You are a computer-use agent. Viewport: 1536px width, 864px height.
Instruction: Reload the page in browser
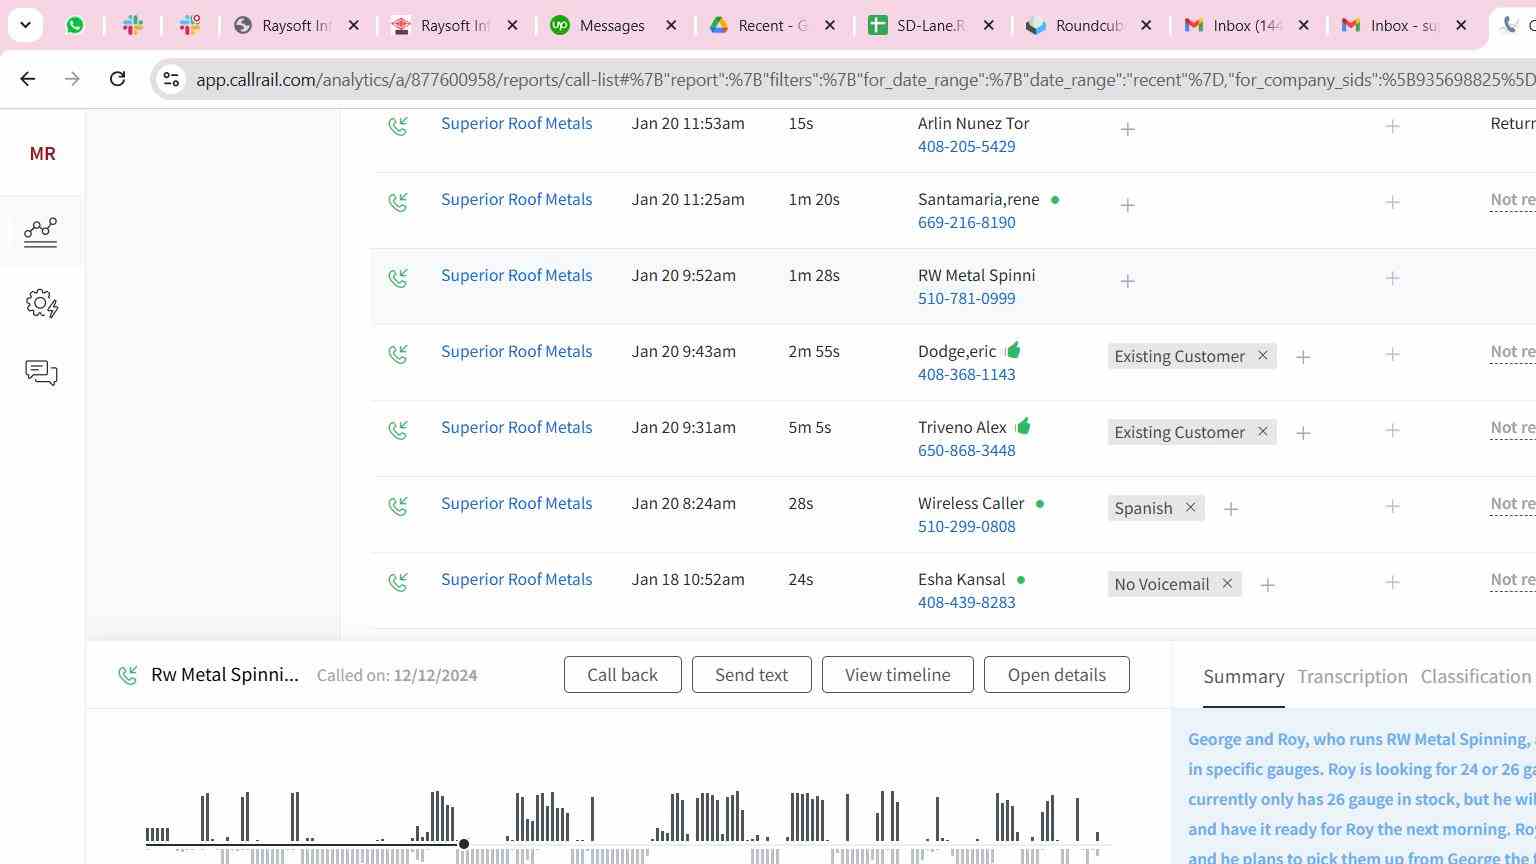pyautogui.click(x=117, y=78)
